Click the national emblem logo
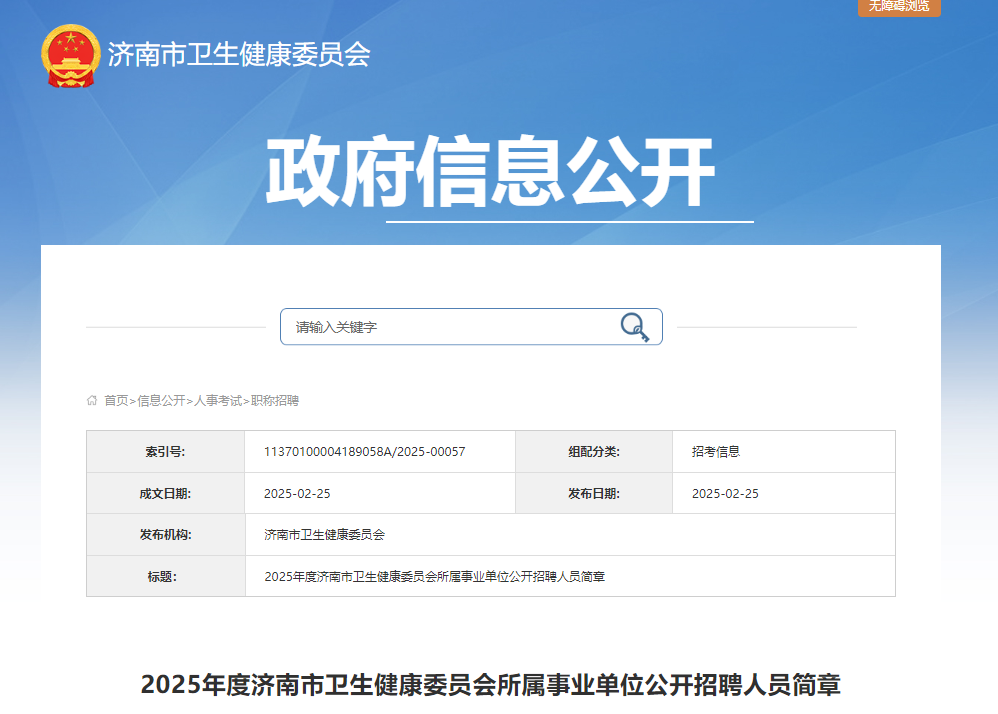 click(71, 55)
